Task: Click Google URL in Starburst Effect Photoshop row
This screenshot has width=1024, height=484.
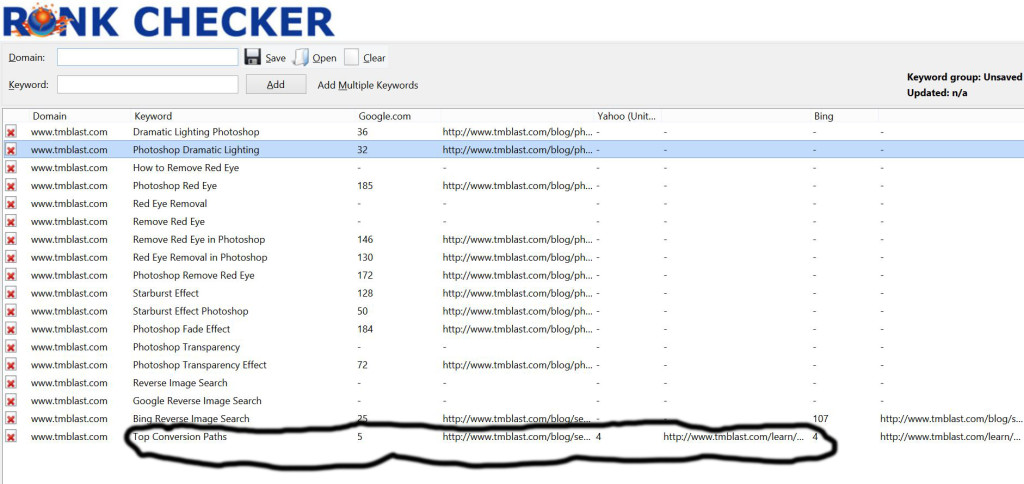Action: (x=517, y=311)
